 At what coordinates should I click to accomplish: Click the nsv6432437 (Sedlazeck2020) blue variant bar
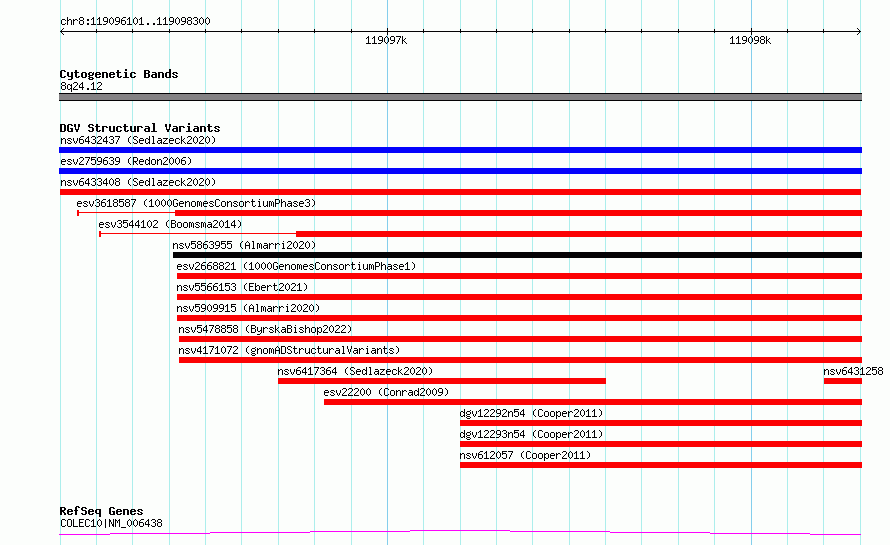460,150
